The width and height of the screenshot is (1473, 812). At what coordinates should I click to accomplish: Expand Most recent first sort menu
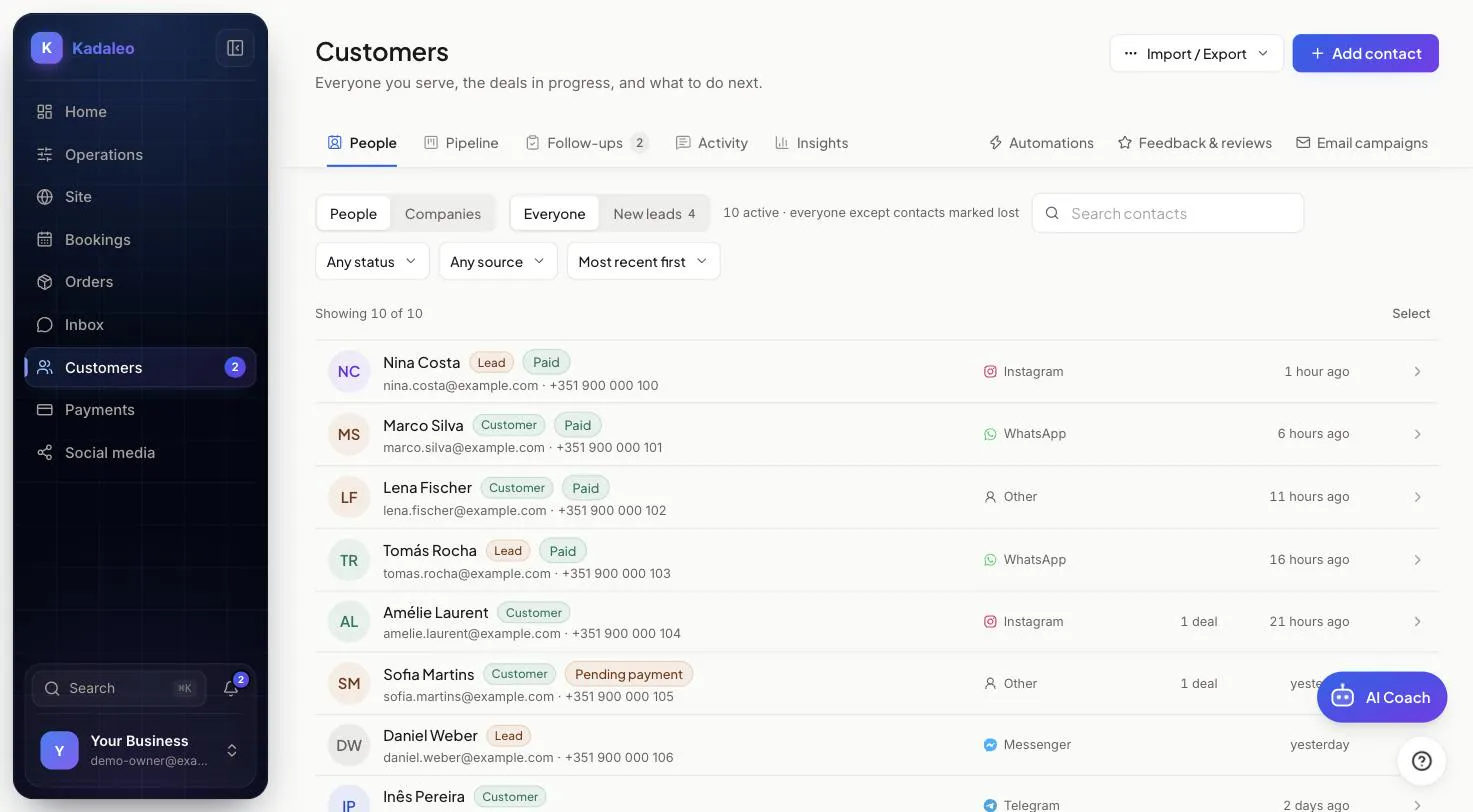643,262
